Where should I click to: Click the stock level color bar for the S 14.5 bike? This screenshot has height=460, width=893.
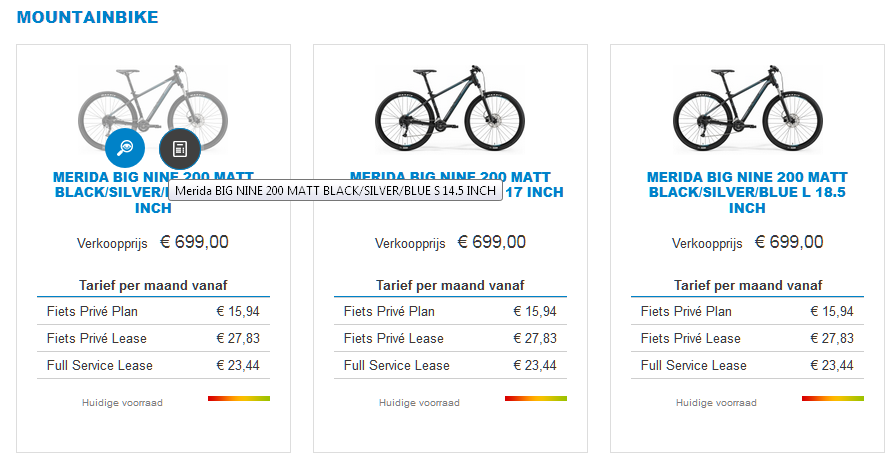coord(239,399)
